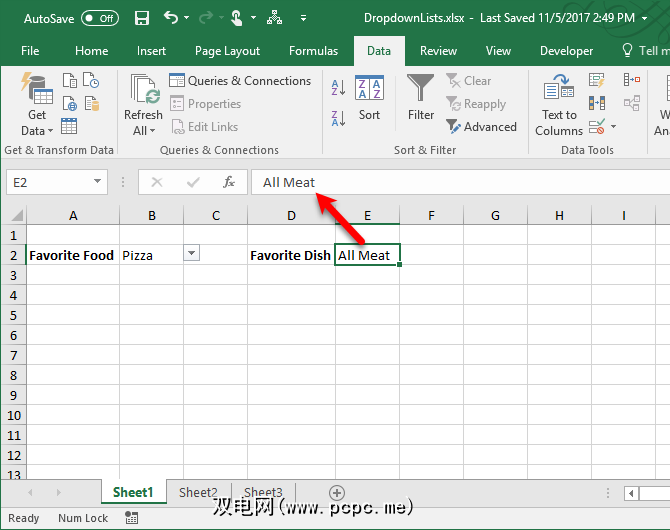Add a new sheet with plus icon
670x530 pixels.
(x=337, y=492)
